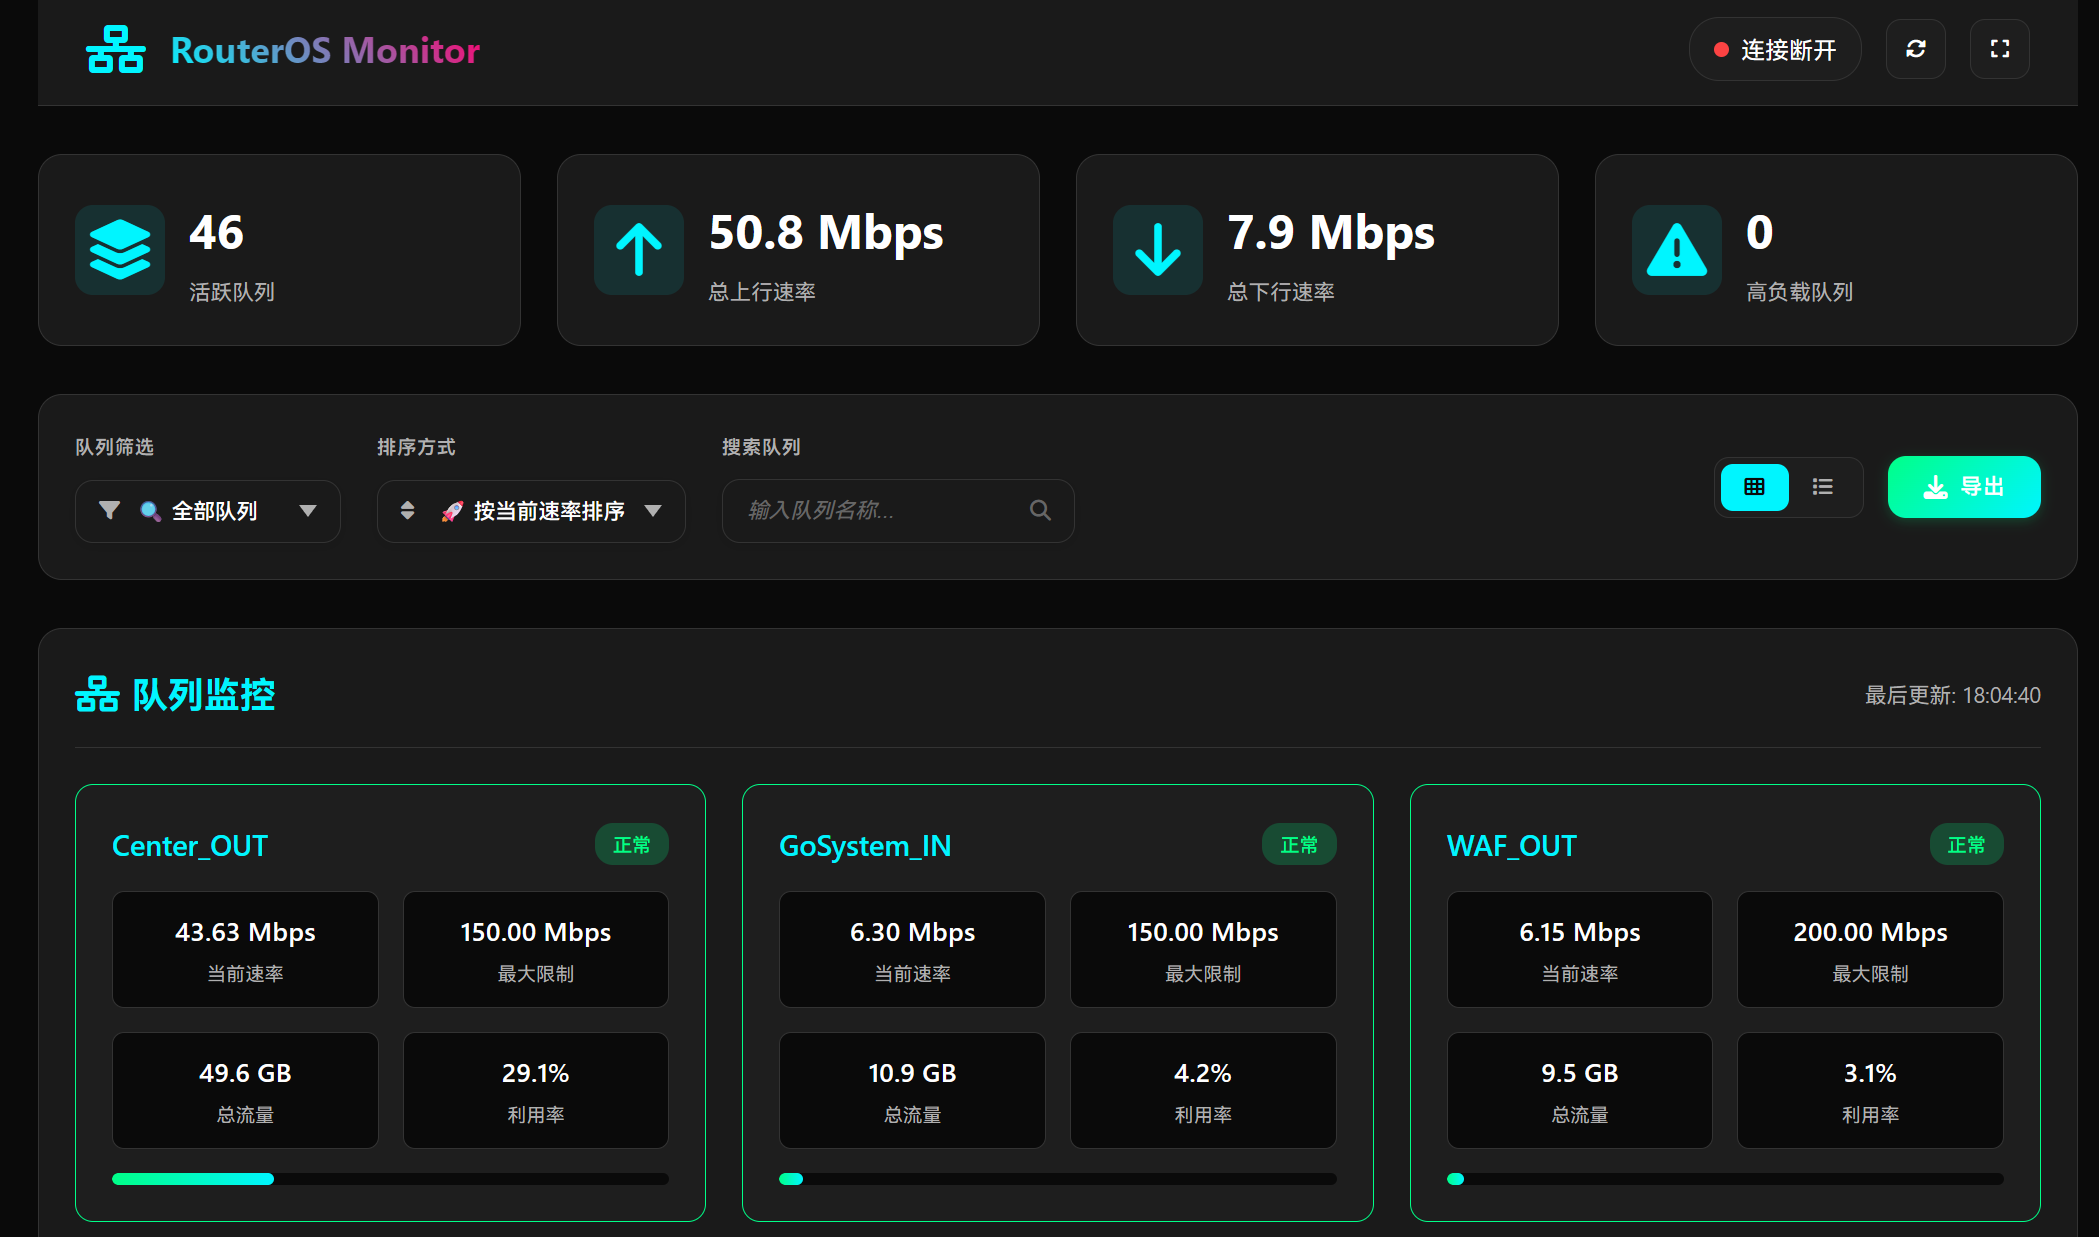This screenshot has height=1237, width=2099.
Task: Click the refresh icon button in header
Action: pyautogui.click(x=1915, y=49)
